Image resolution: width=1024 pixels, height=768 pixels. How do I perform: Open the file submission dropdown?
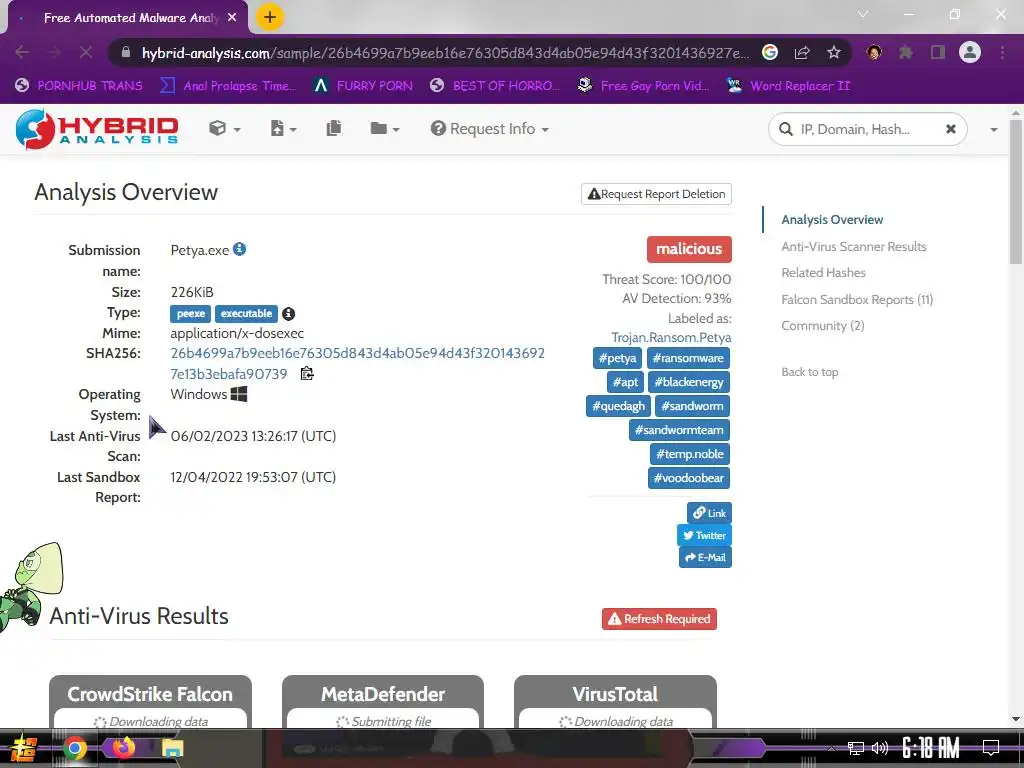[x=283, y=129]
